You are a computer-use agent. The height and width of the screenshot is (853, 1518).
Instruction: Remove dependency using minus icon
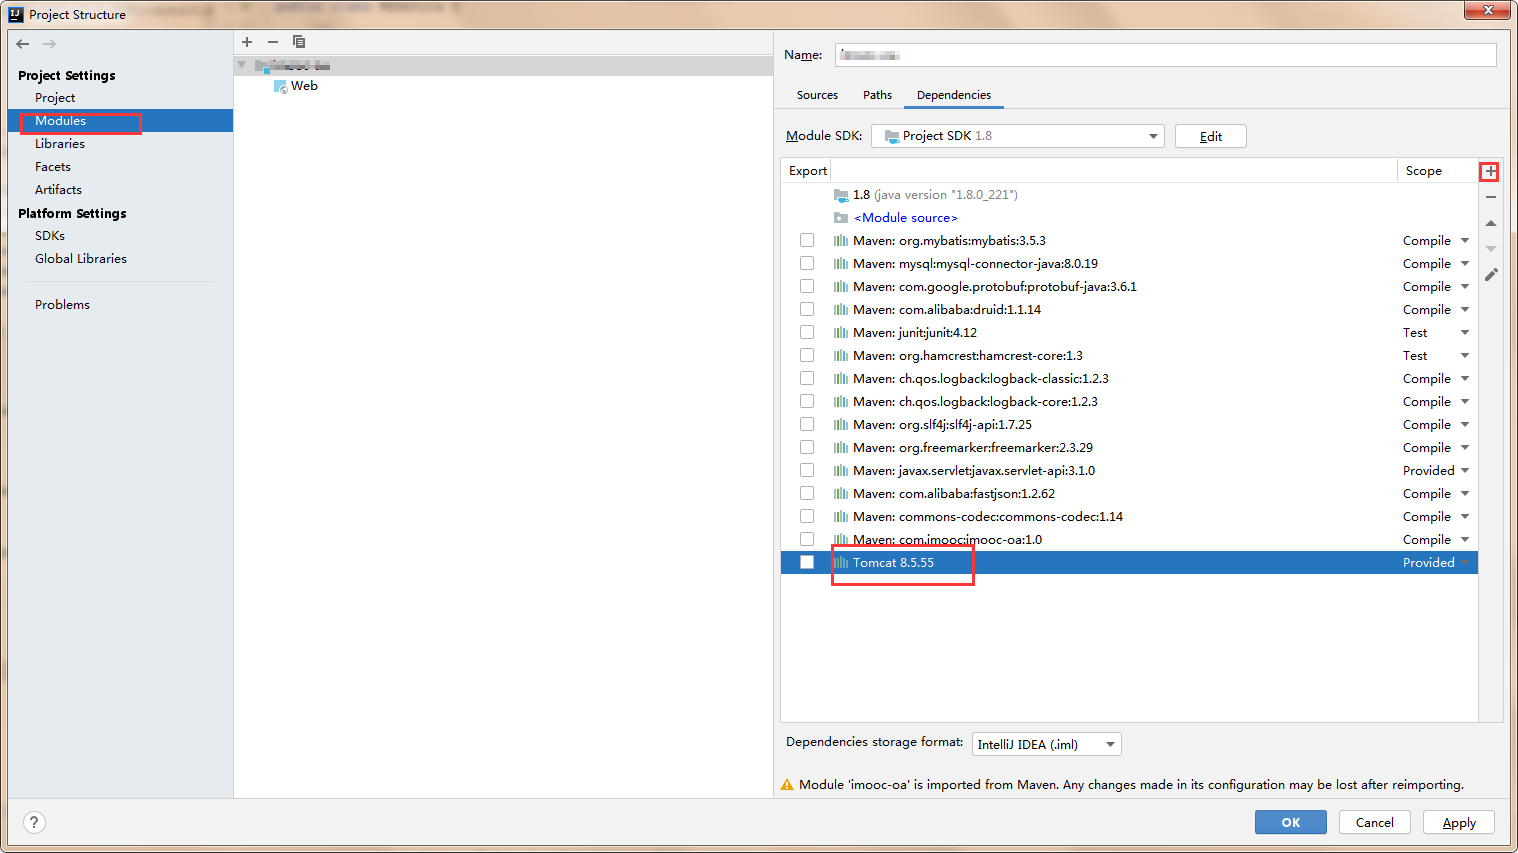pos(1491,197)
